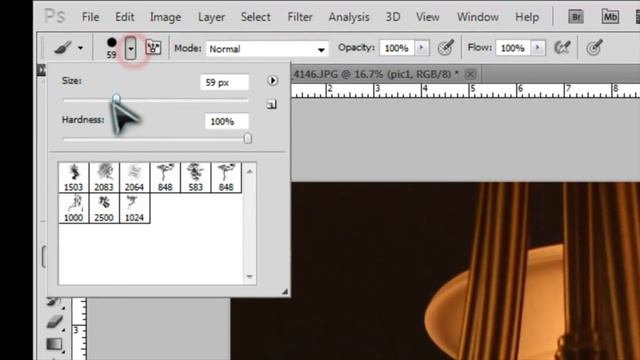
Task: Select the Eraser tool
Action: (54, 321)
